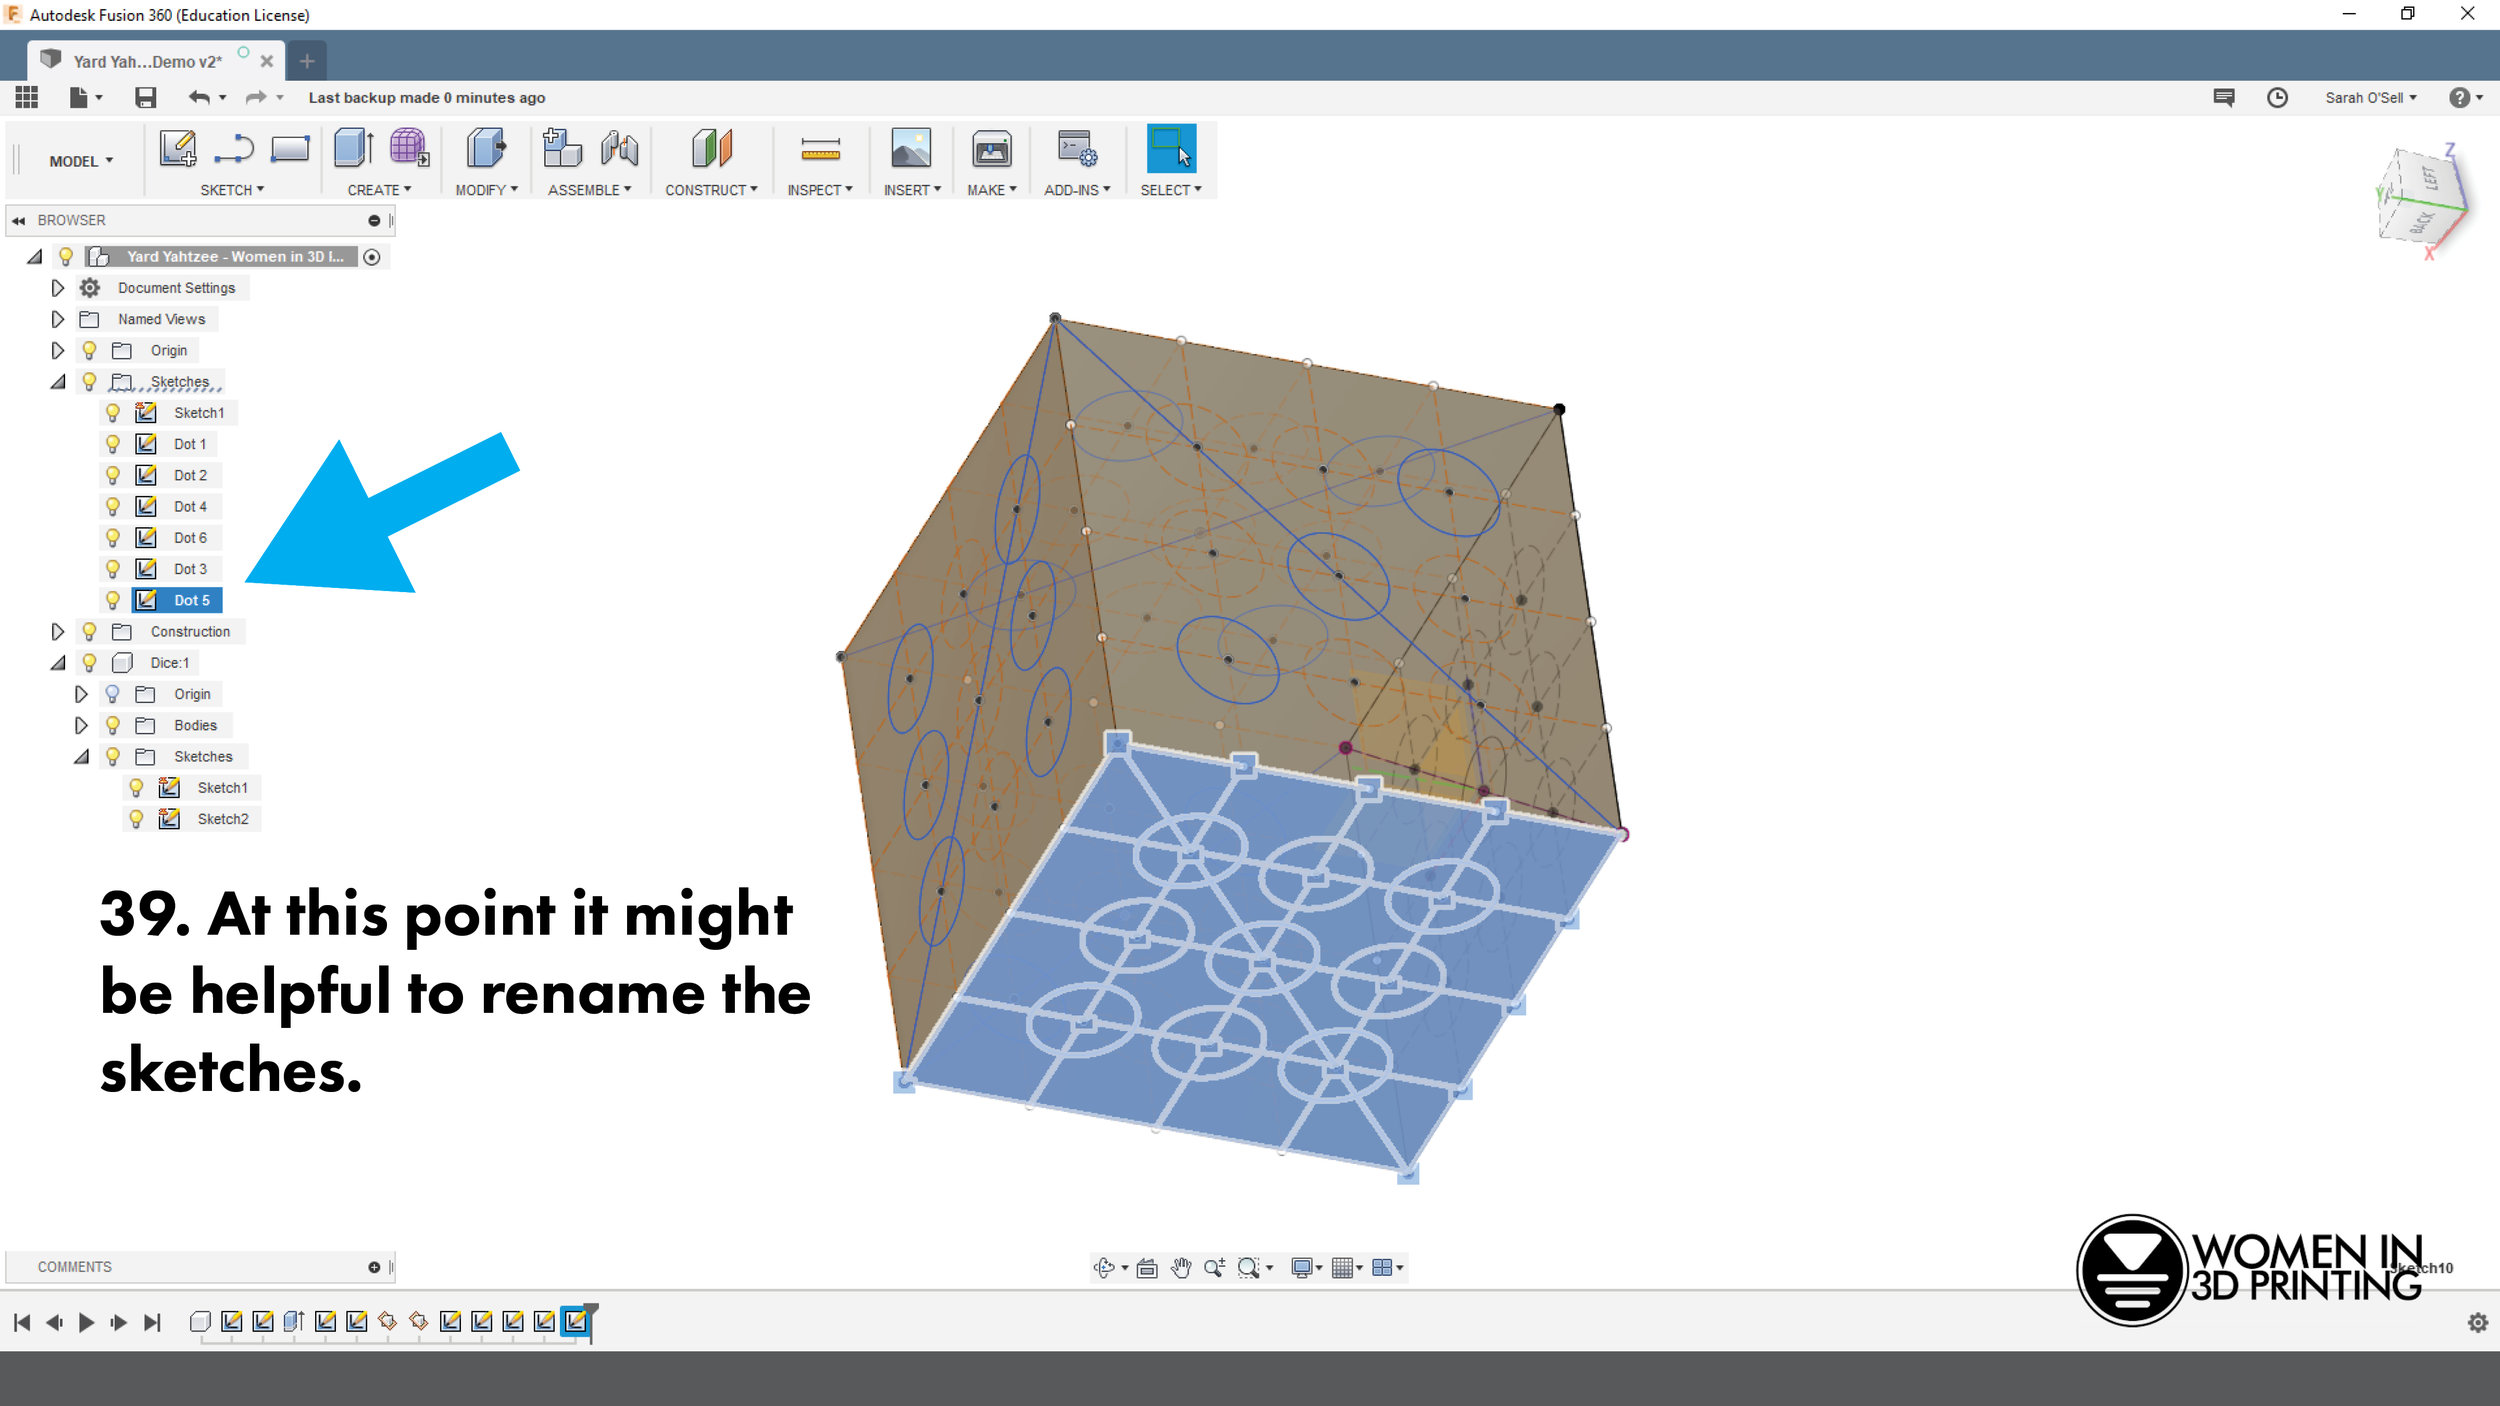Select the Line sketch tool icon

pos(234,149)
